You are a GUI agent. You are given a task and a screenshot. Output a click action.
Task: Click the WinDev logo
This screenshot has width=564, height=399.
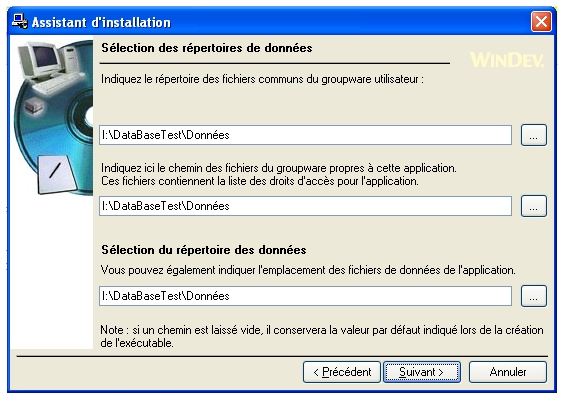(507, 60)
